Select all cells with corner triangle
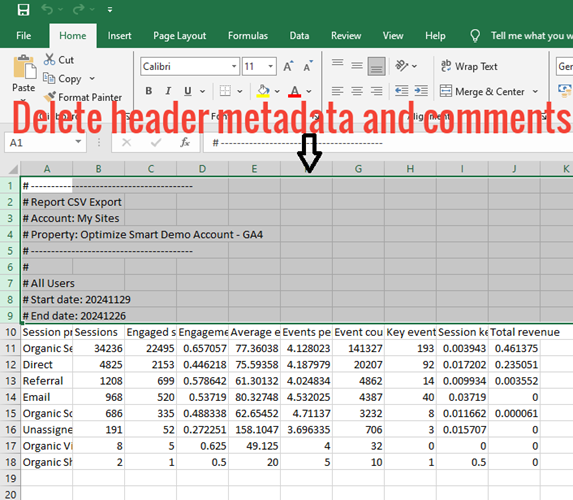 (x=13, y=169)
